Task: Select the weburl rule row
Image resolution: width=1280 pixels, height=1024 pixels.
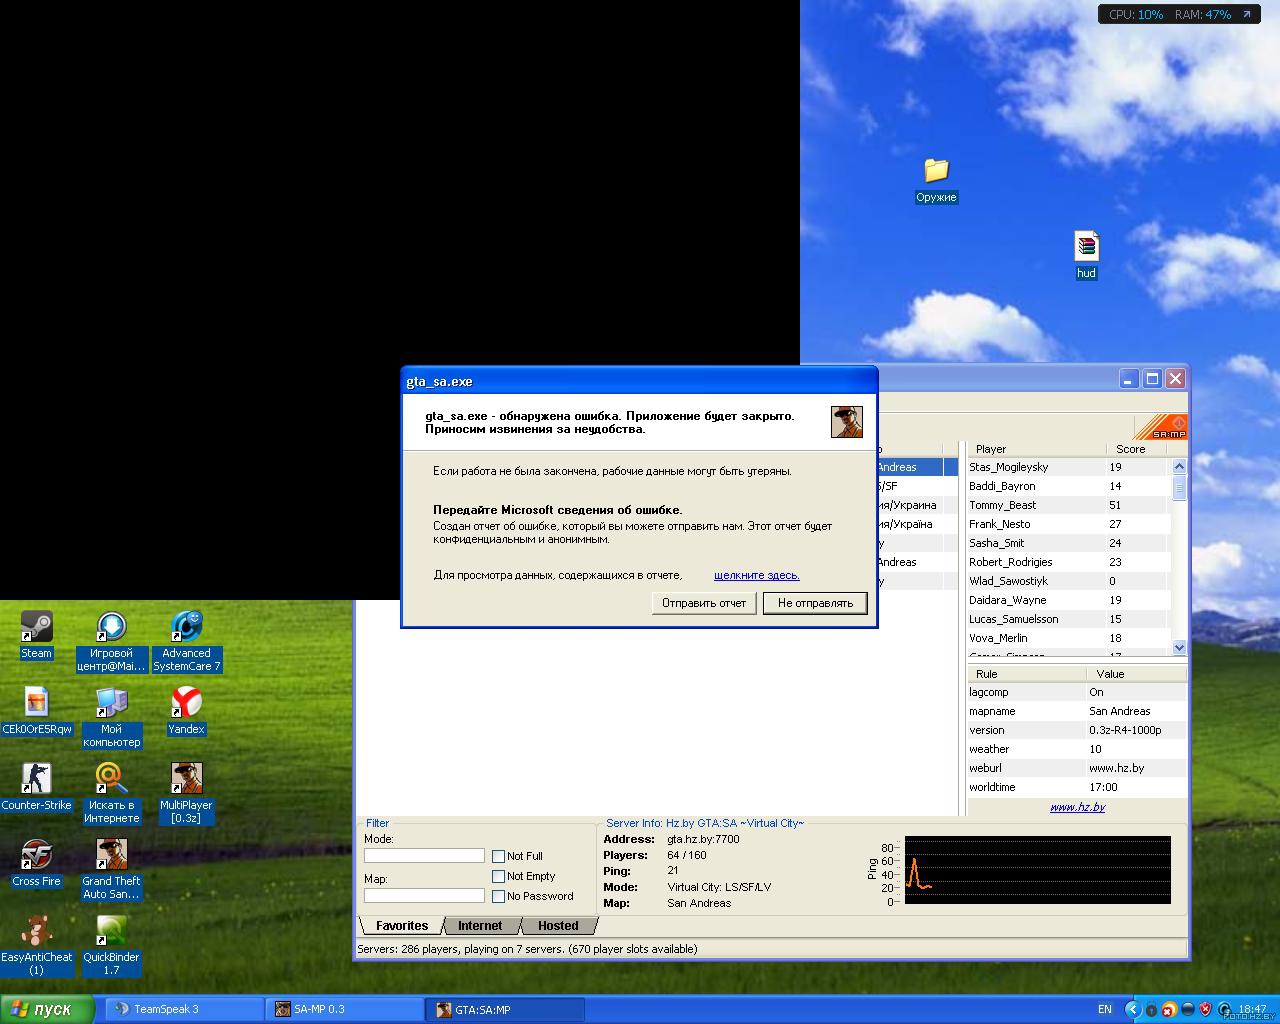Action: [1077, 768]
